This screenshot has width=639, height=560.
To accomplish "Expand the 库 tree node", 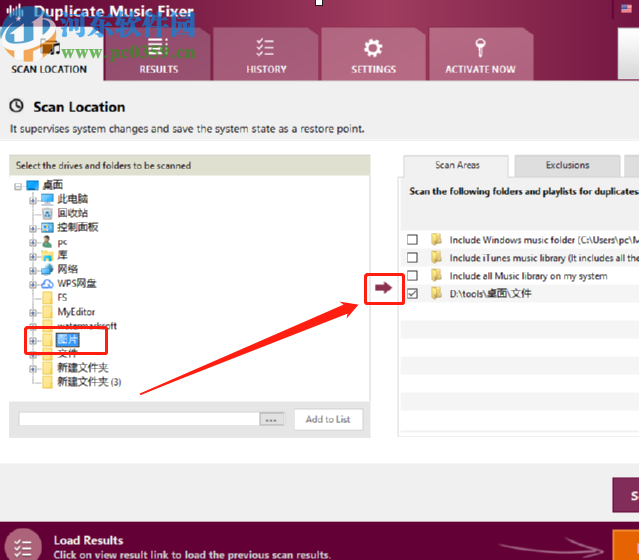I will 33,257.
